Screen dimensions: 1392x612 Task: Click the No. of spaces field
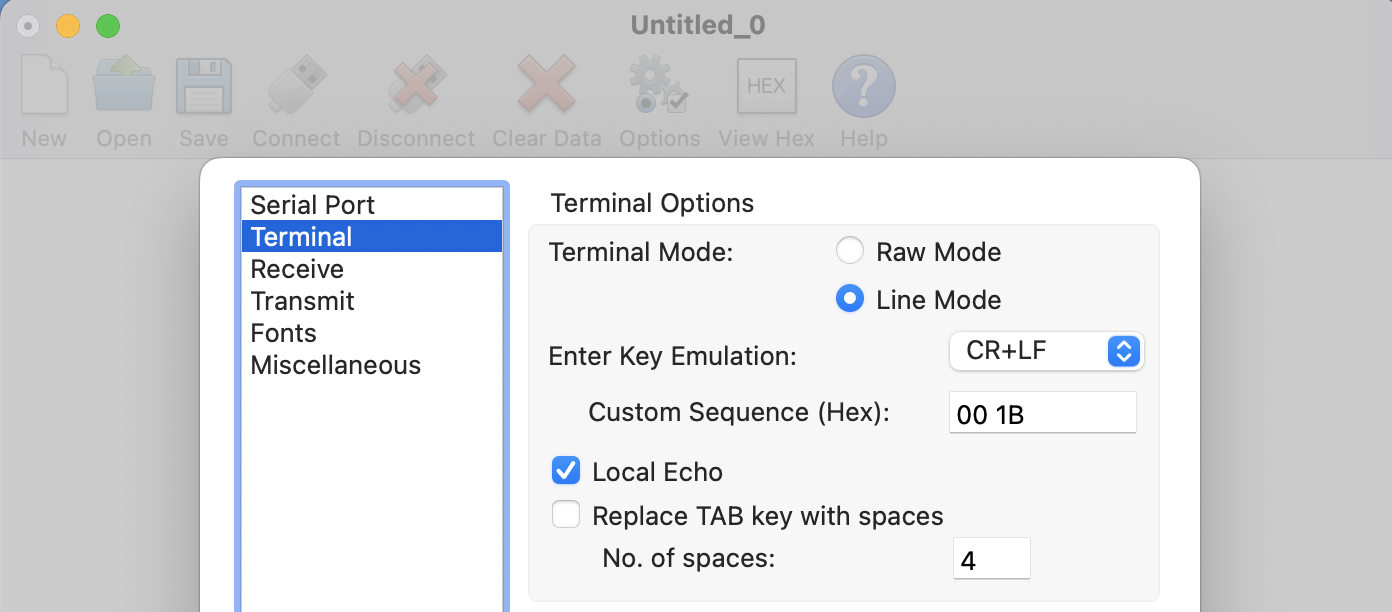(x=991, y=558)
